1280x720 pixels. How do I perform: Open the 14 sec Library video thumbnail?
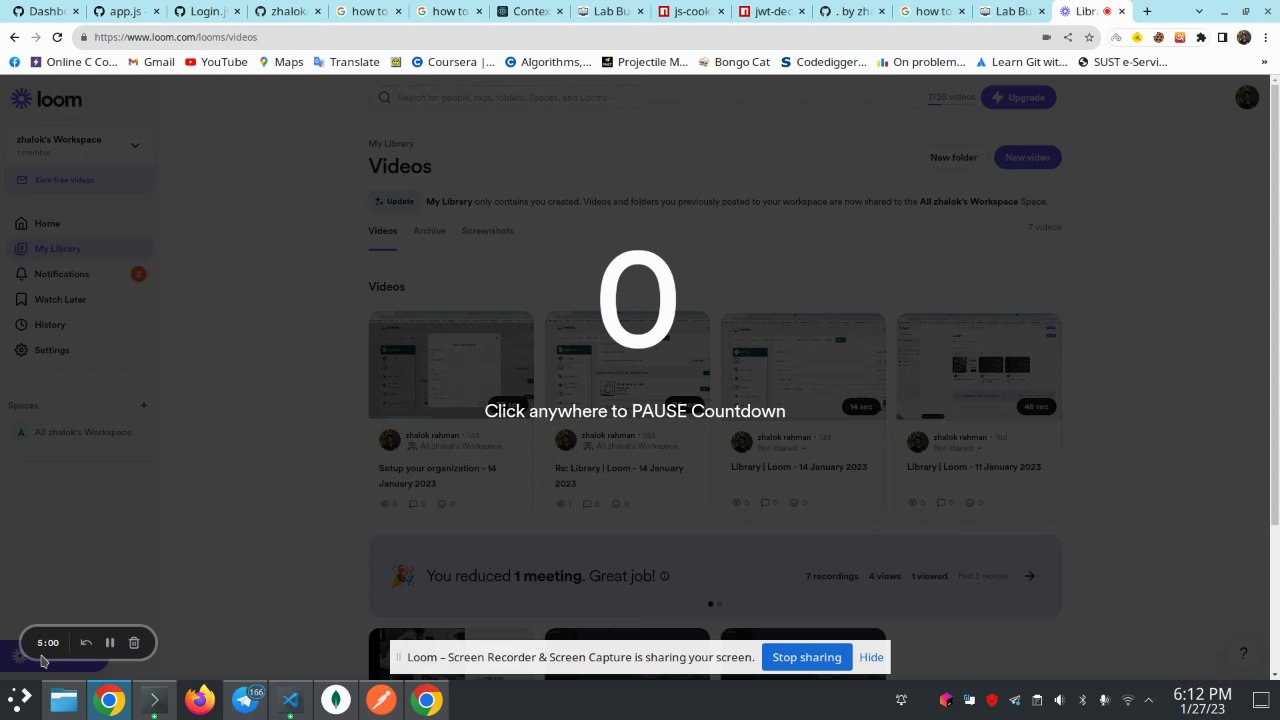pos(803,366)
